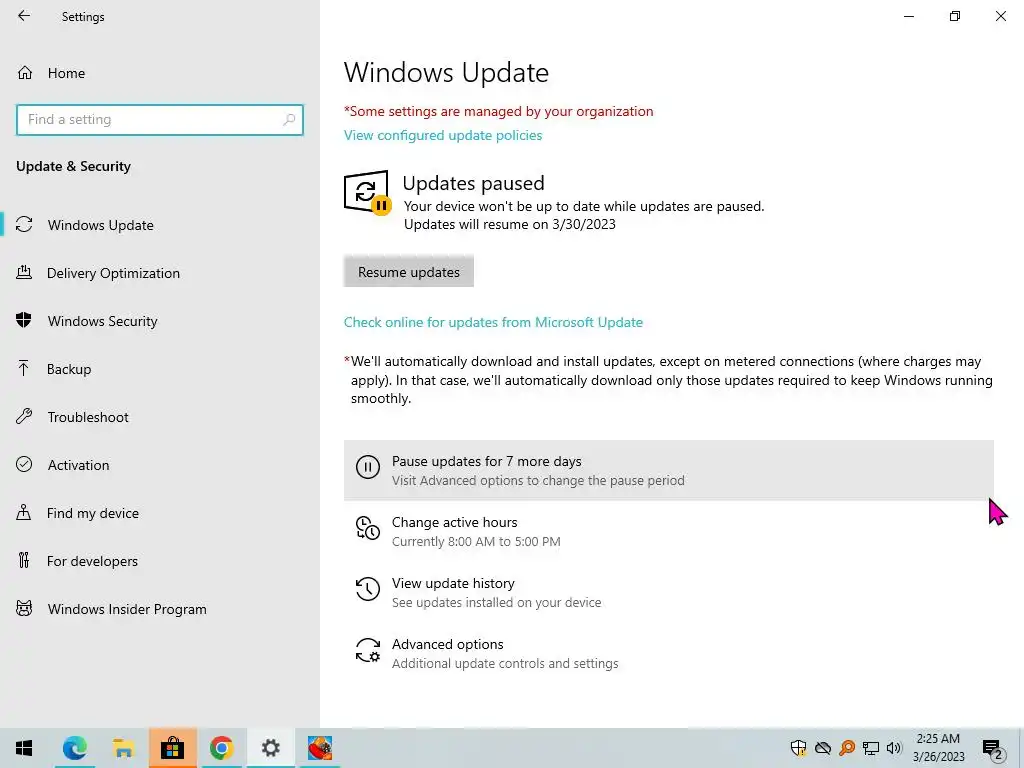Click the back arrow in Settings
Image resolution: width=1024 pixels, height=768 pixels.
24,16
